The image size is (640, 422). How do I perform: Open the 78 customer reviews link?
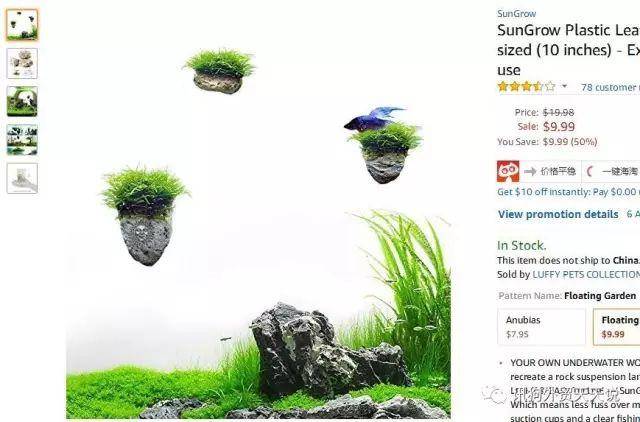point(610,87)
